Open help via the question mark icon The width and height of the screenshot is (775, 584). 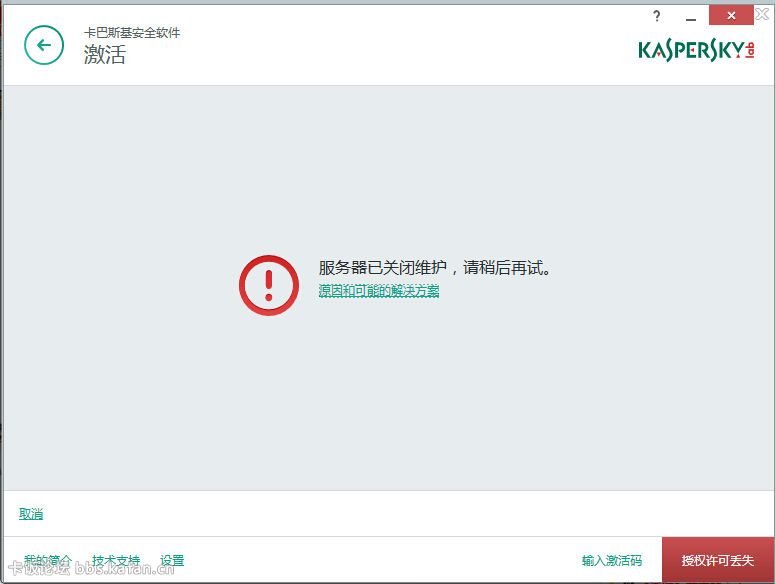[x=656, y=16]
